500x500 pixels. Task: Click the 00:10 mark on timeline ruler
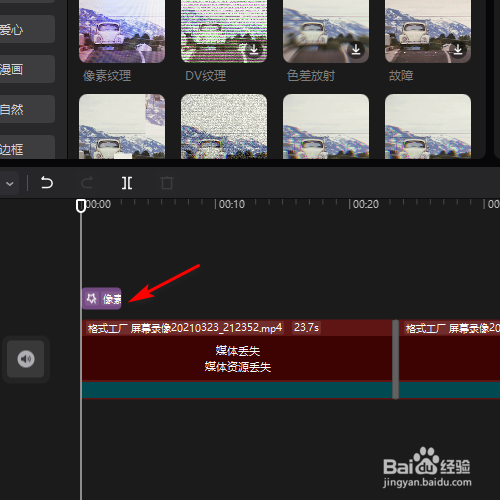click(232, 204)
